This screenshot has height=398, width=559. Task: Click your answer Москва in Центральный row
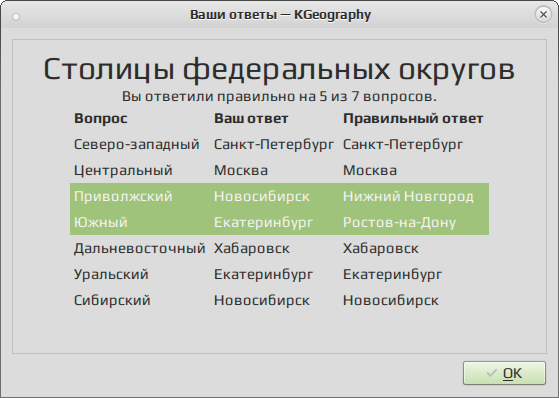[x=241, y=170]
